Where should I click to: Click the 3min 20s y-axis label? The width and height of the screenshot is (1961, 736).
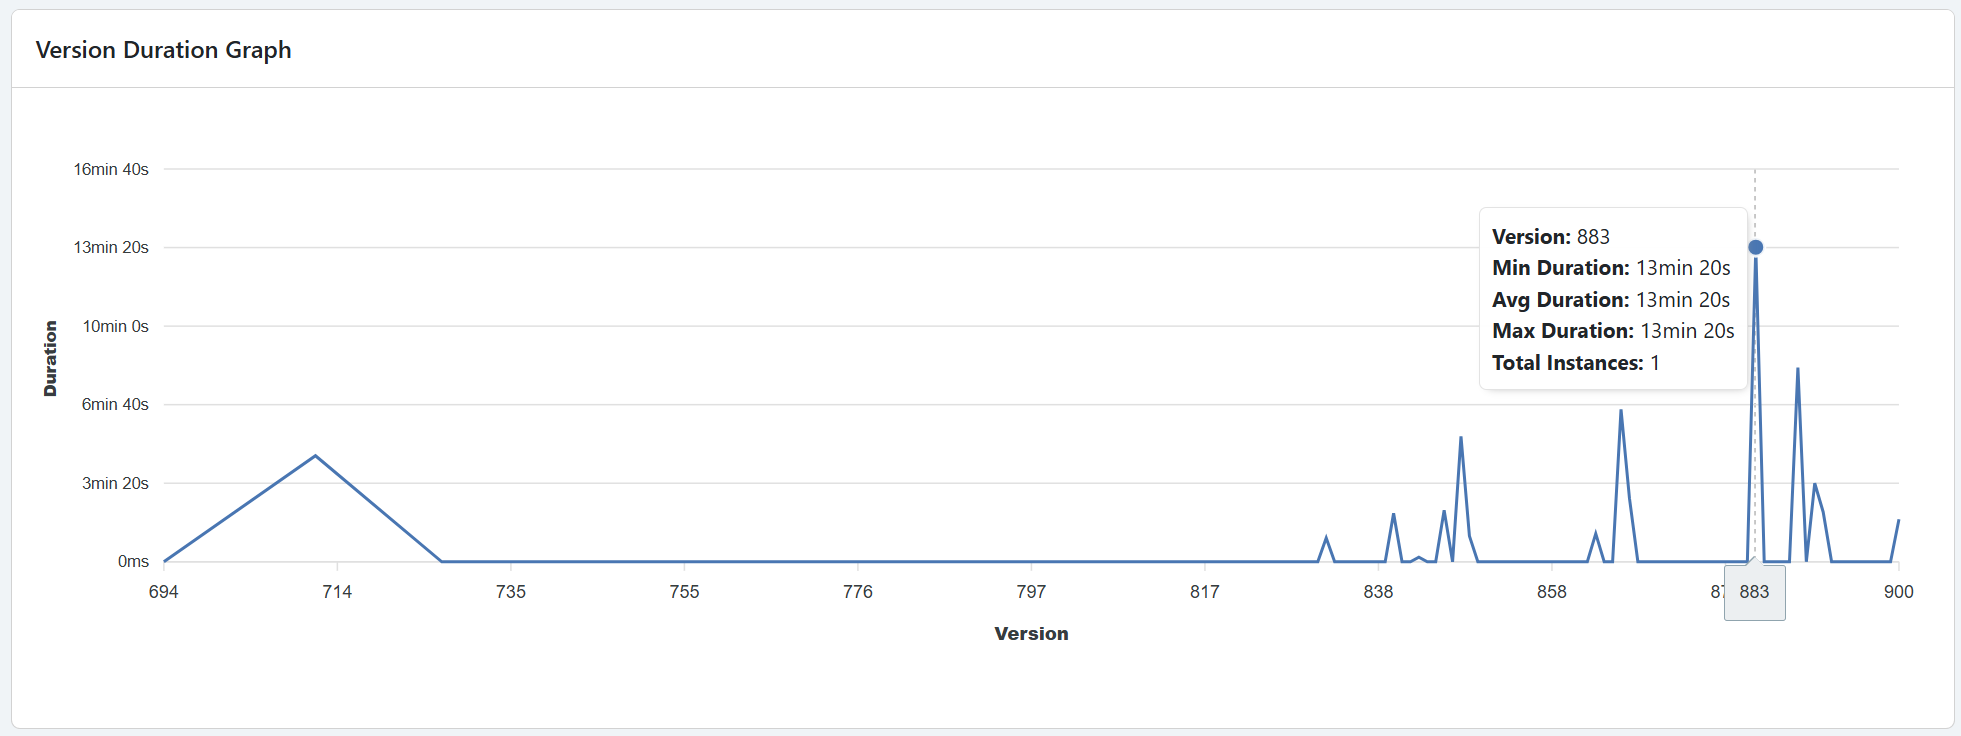[x=115, y=484]
